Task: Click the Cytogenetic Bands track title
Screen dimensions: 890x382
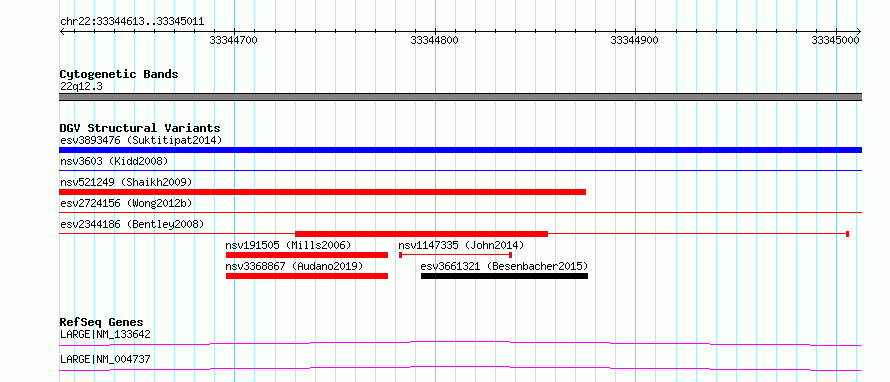Action: point(119,74)
